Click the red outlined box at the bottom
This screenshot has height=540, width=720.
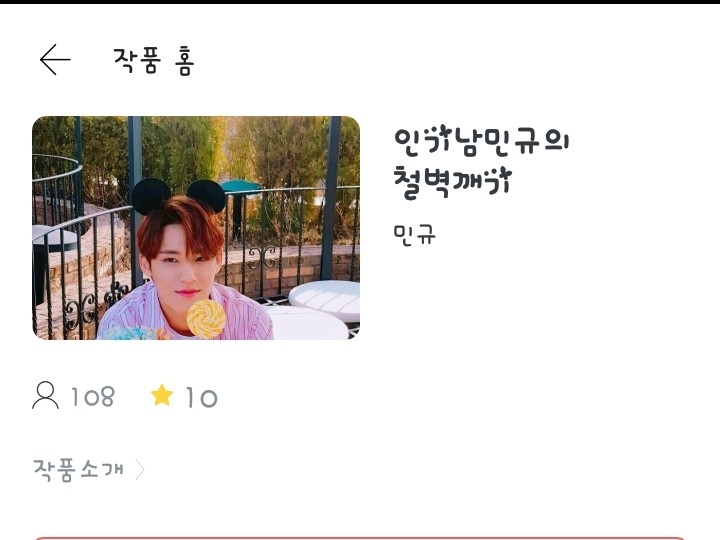360,538
